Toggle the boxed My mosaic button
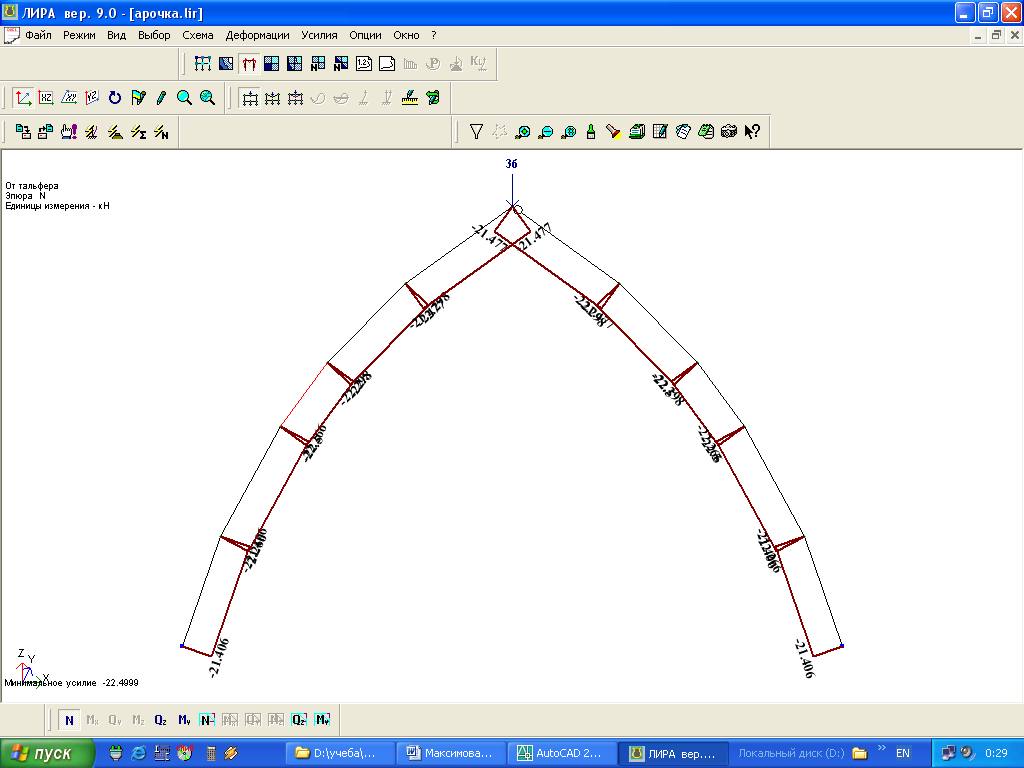This screenshot has height=768, width=1024. [322, 720]
